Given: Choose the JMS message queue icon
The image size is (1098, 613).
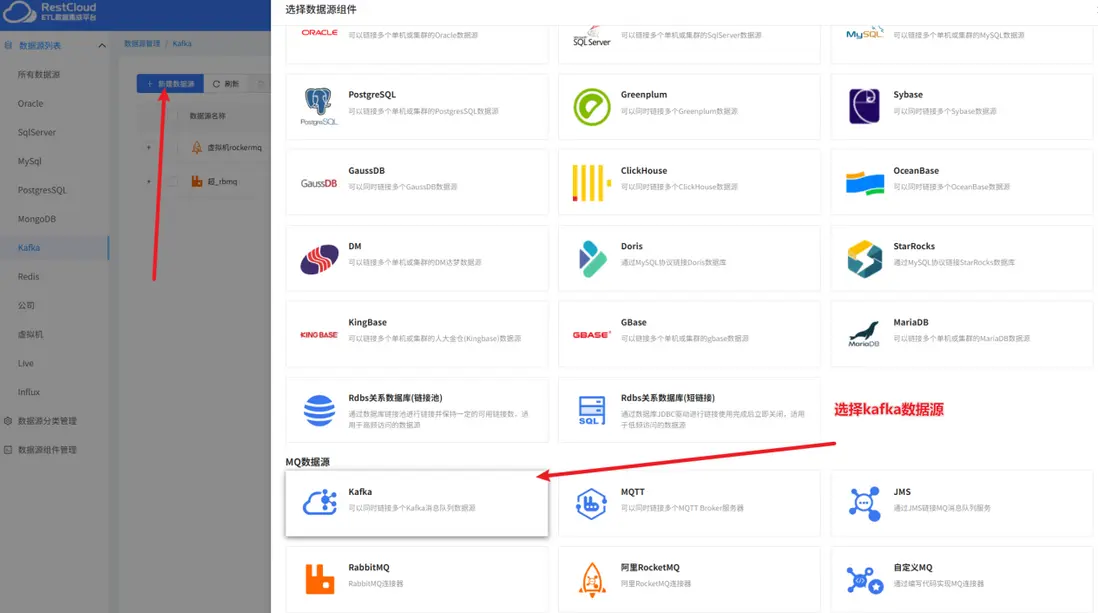Looking at the screenshot, I should [864, 504].
